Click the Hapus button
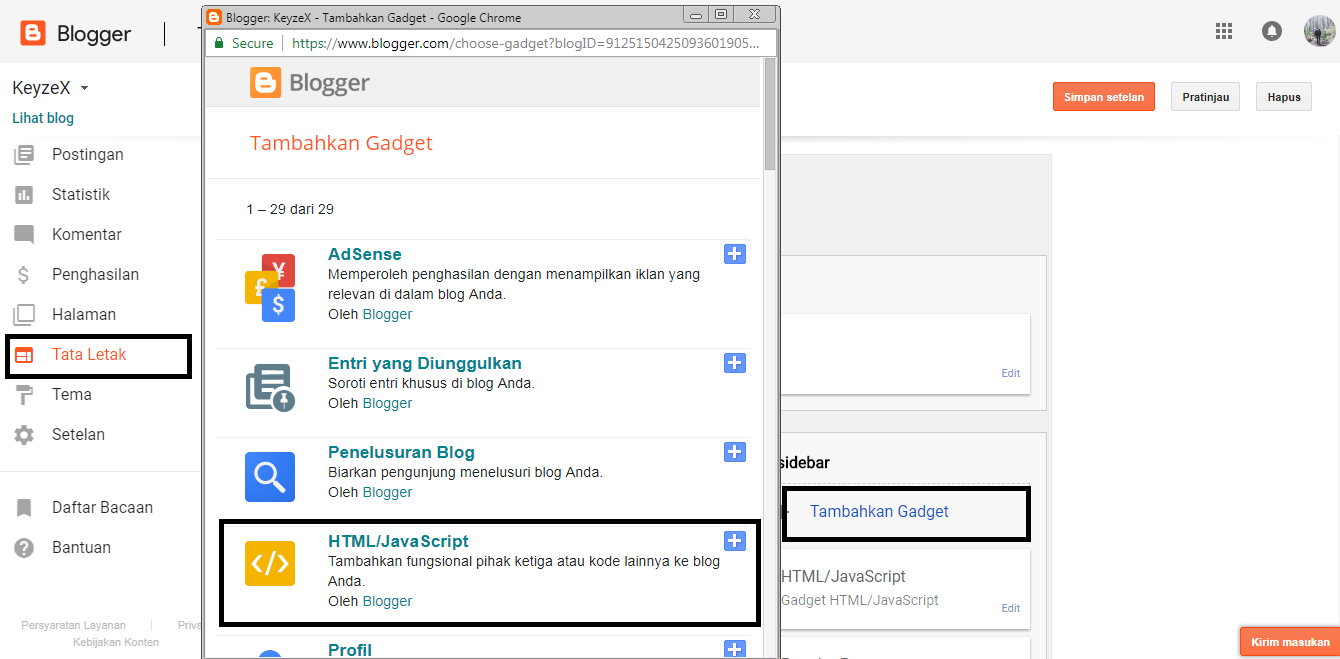This screenshot has height=659, width=1340. [1284, 97]
